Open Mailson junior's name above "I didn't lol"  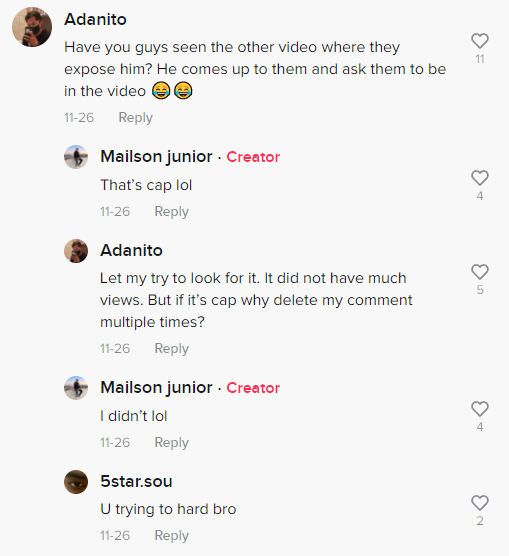[x=156, y=387]
